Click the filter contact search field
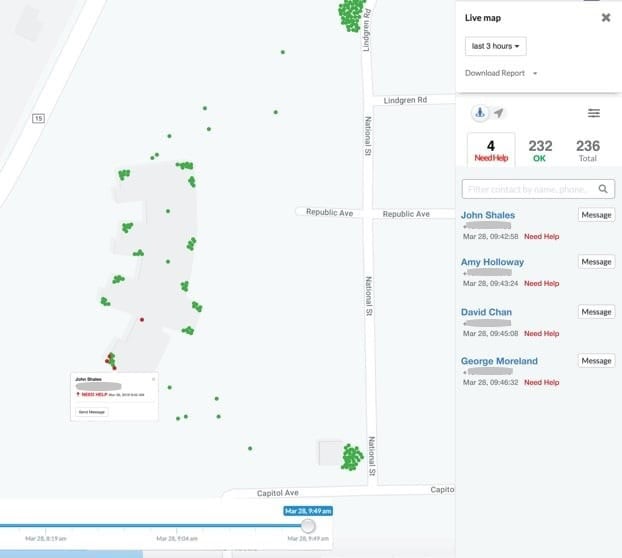Viewport: 622px width, 558px height. (528, 188)
